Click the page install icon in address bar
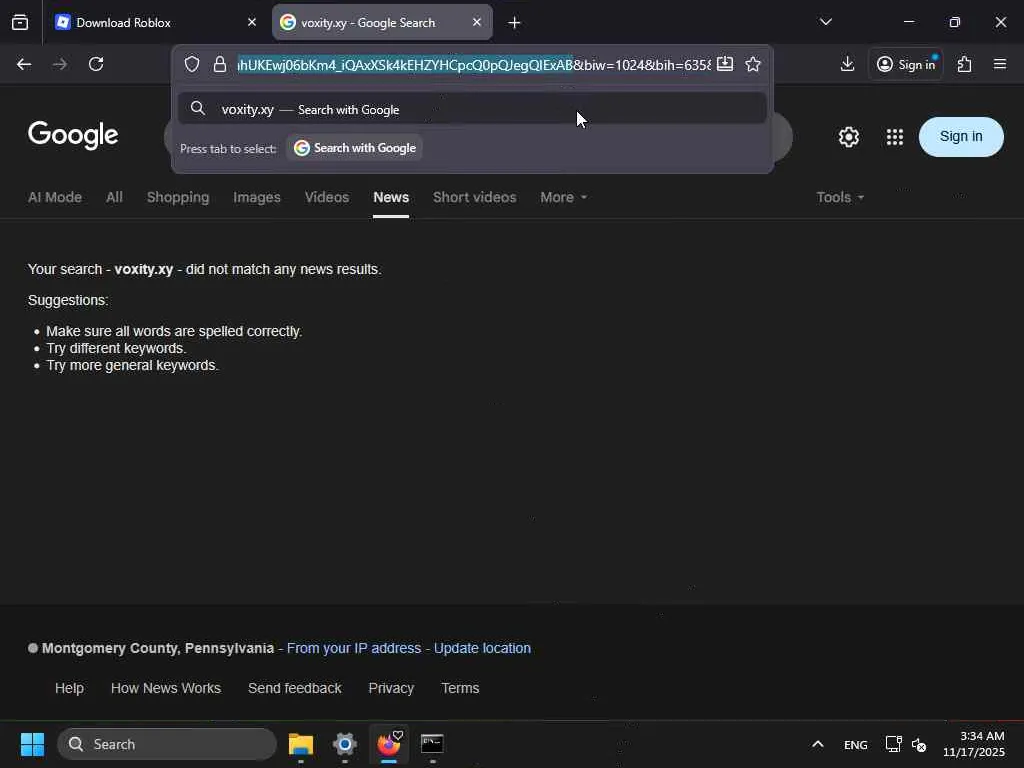1024x768 pixels. click(x=725, y=64)
